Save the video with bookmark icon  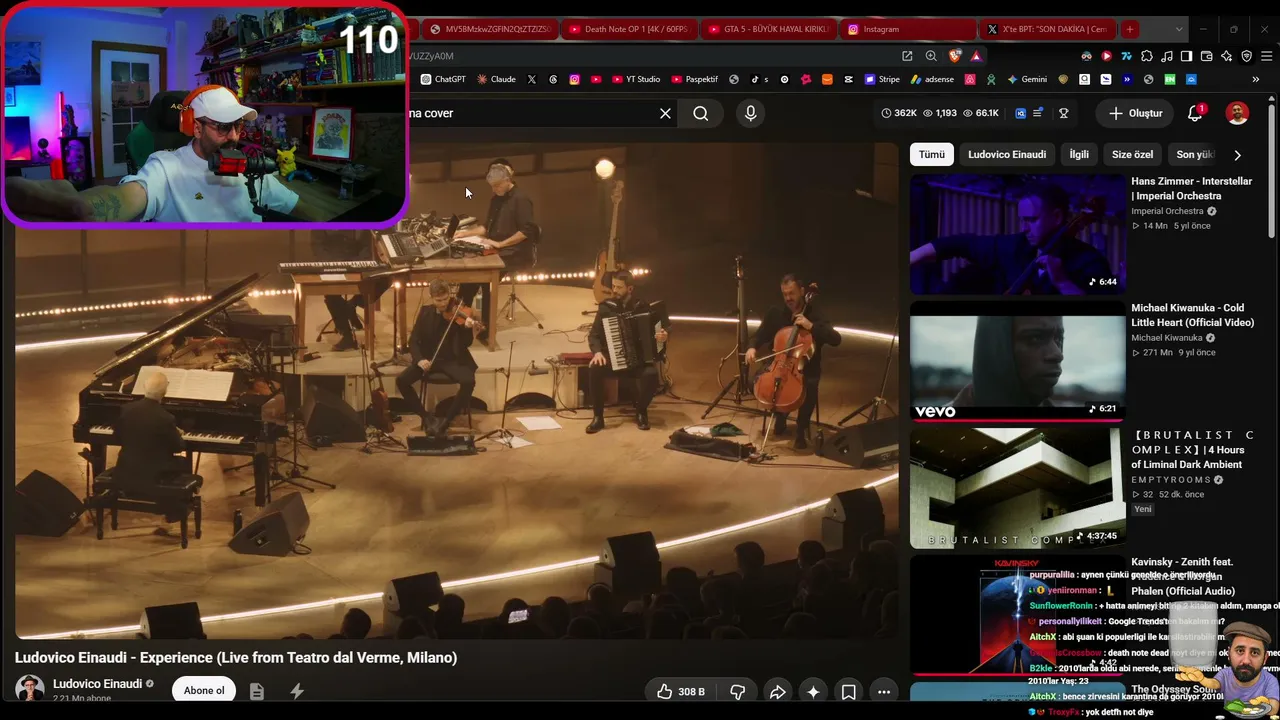click(848, 691)
